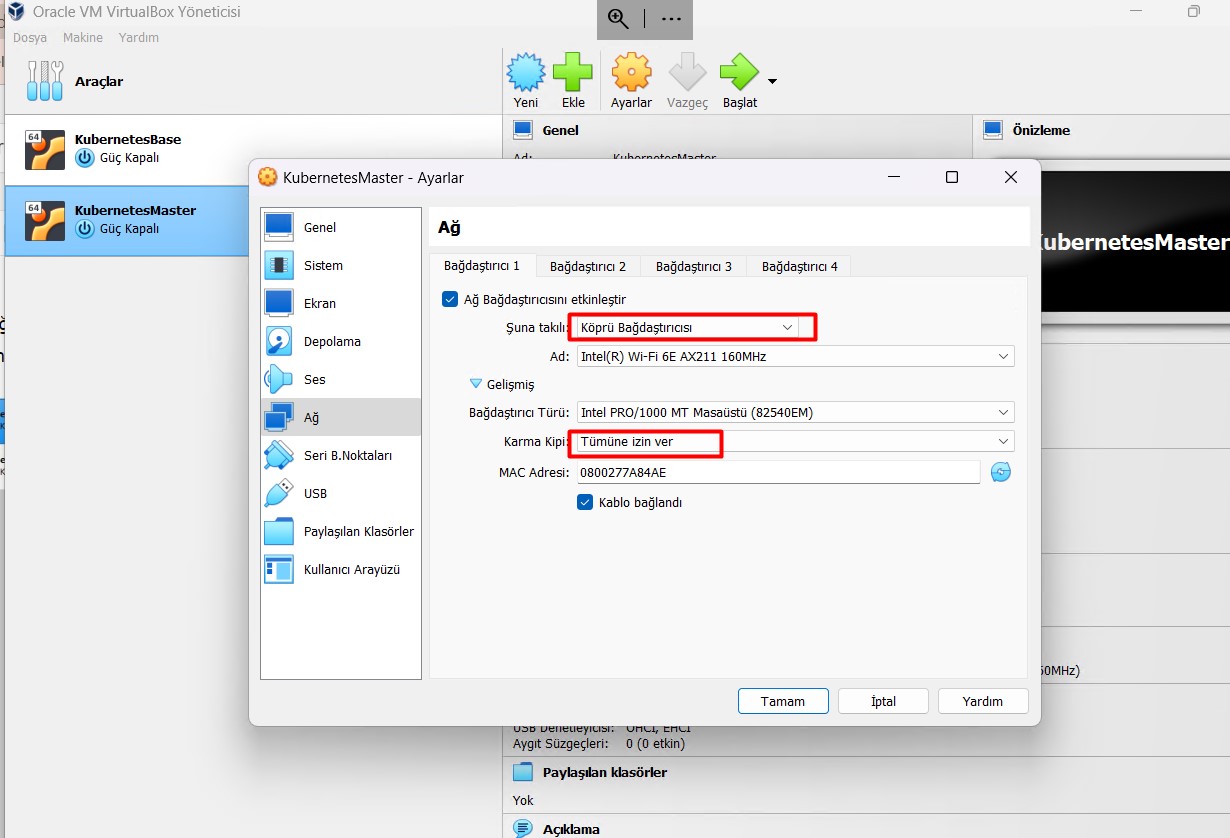1230x838 pixels.
Task: Maximize the Ayarlar settings dialog
Action: (x=952, y=177)
